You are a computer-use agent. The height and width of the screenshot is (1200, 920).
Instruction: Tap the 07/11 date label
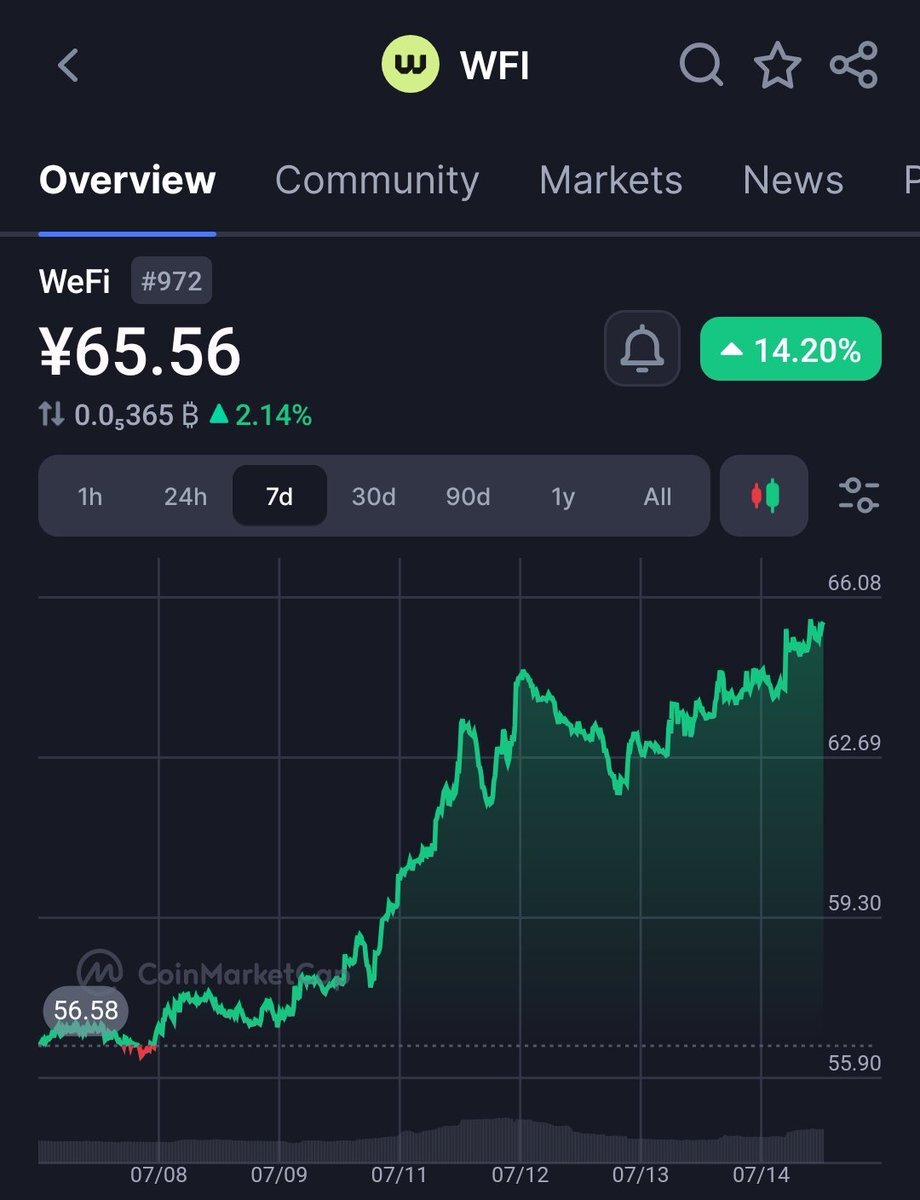(399, 1175)
